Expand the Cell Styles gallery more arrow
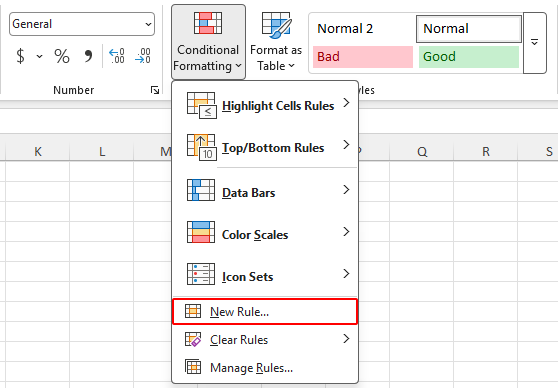Image resolution: width=558 pixels, height=388 pixels. click(x=535, y=43)
